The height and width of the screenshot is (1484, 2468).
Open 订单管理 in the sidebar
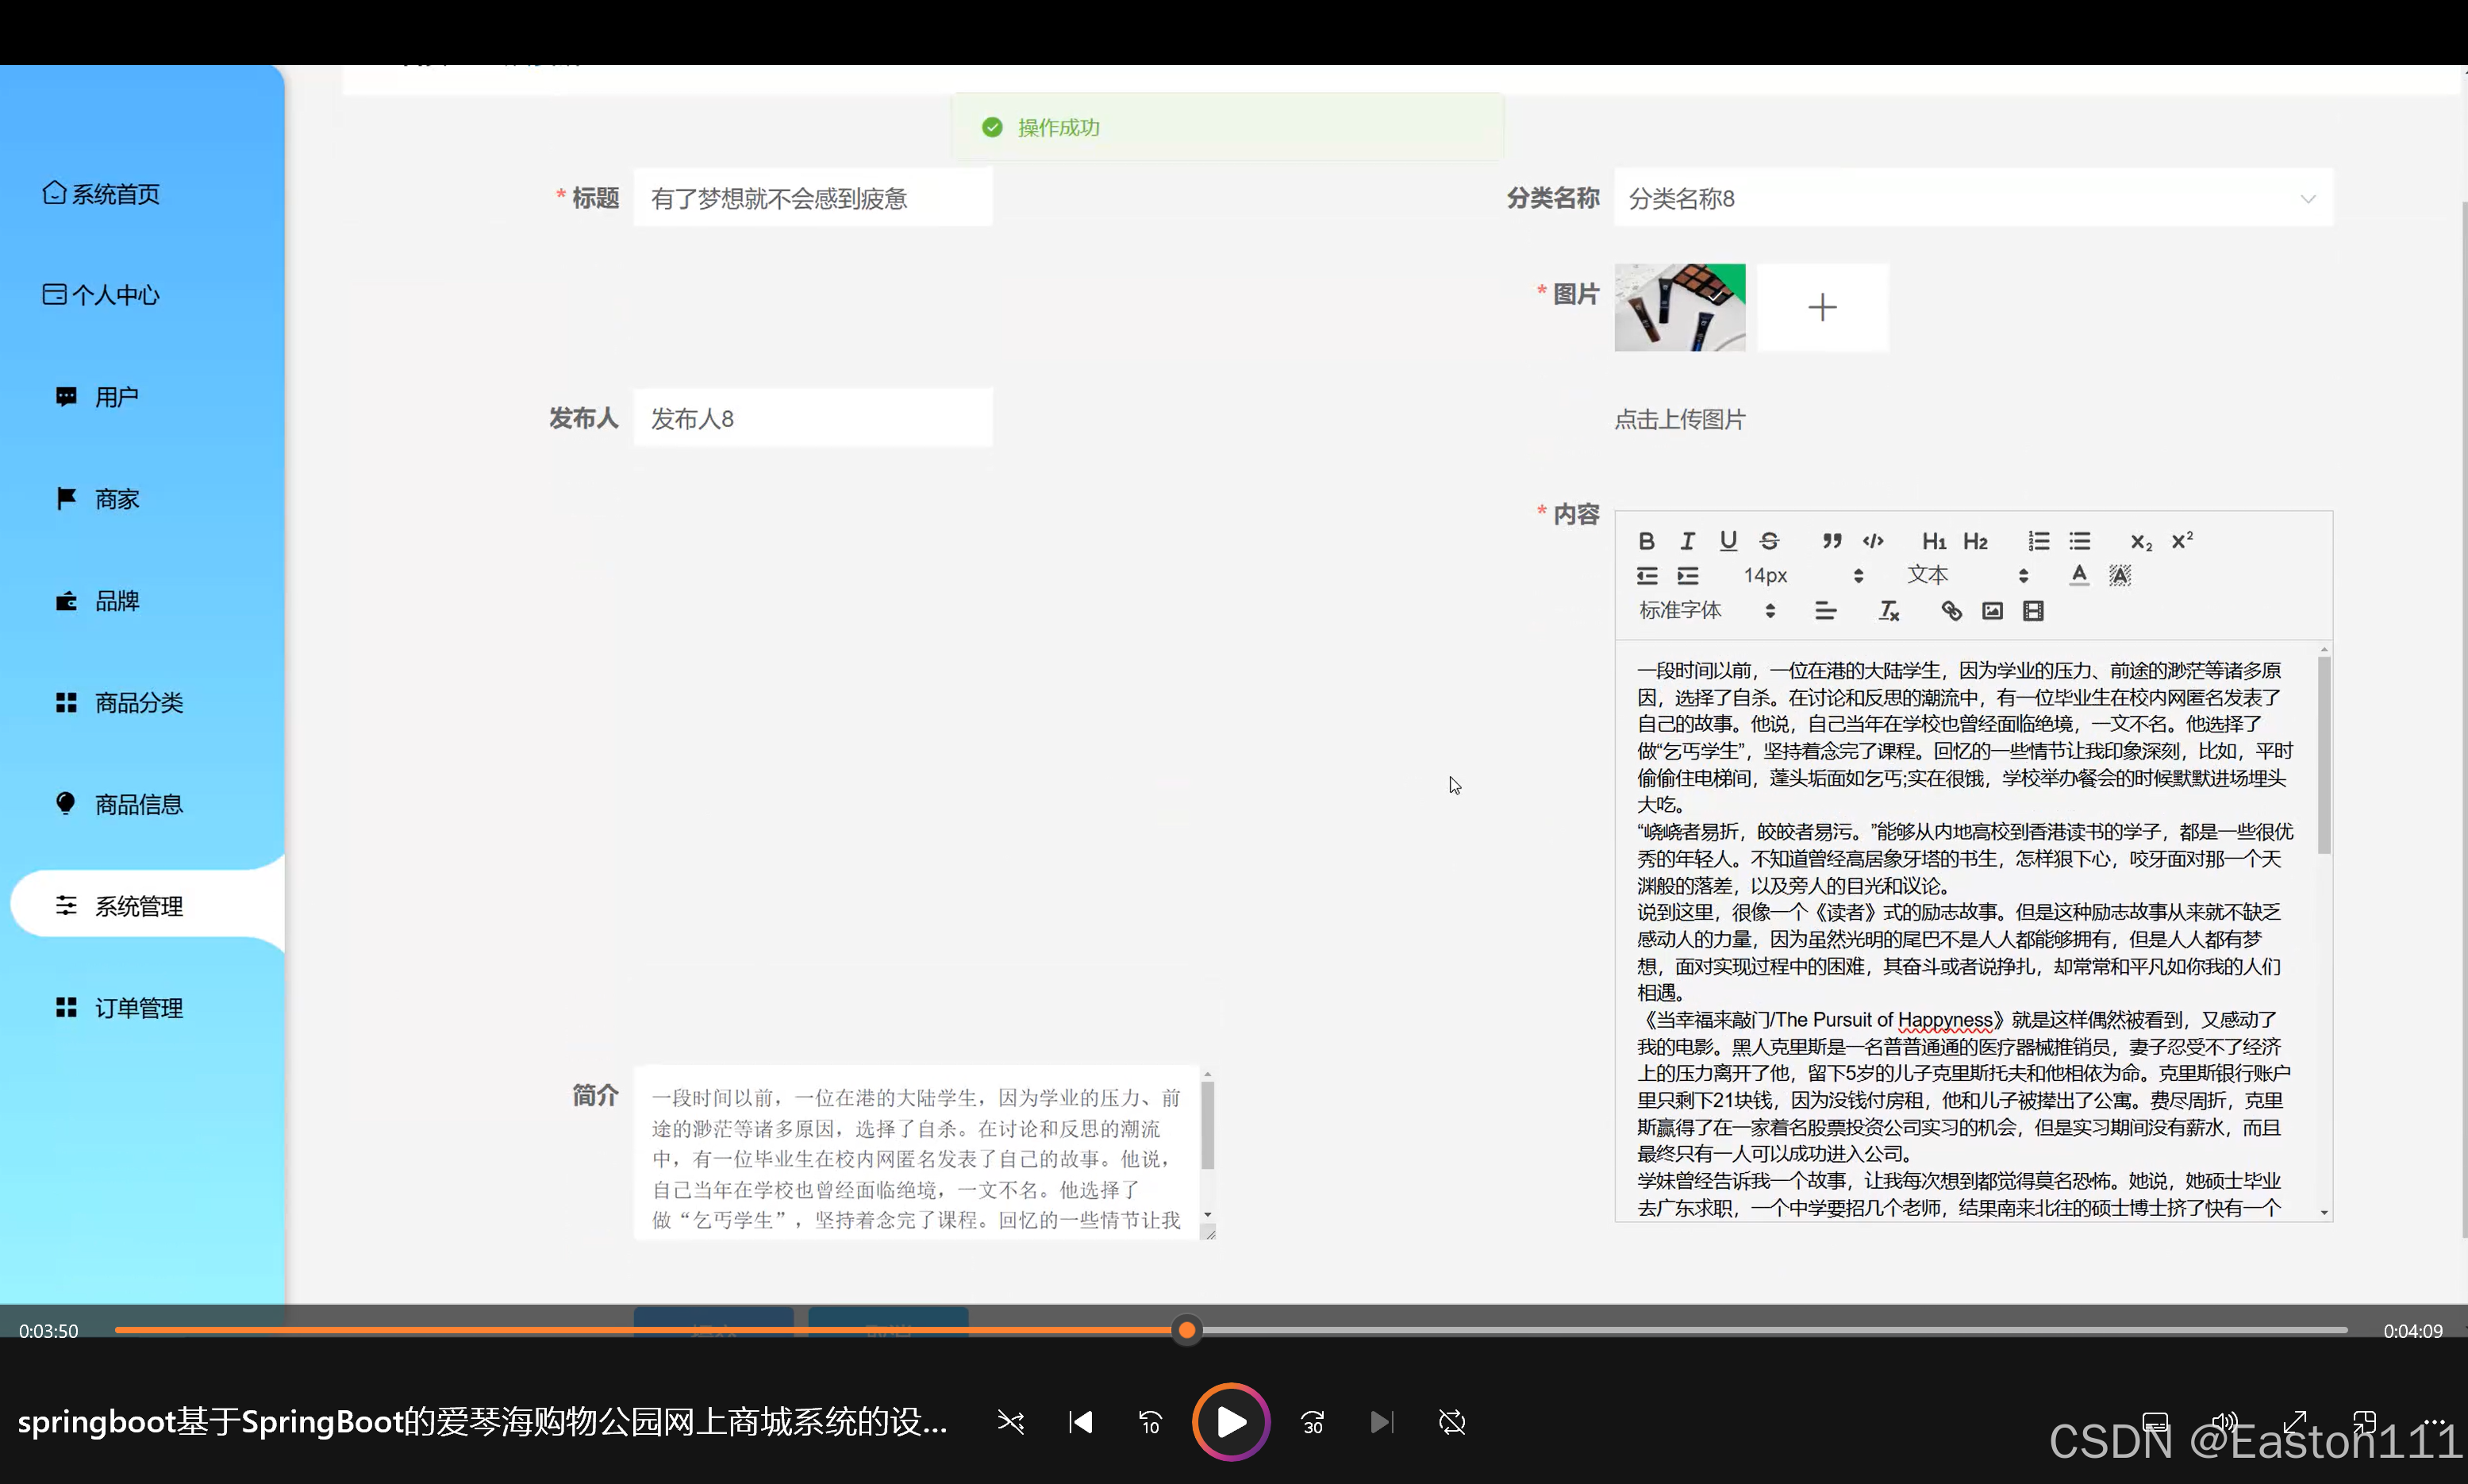(x=138, y=1008)
